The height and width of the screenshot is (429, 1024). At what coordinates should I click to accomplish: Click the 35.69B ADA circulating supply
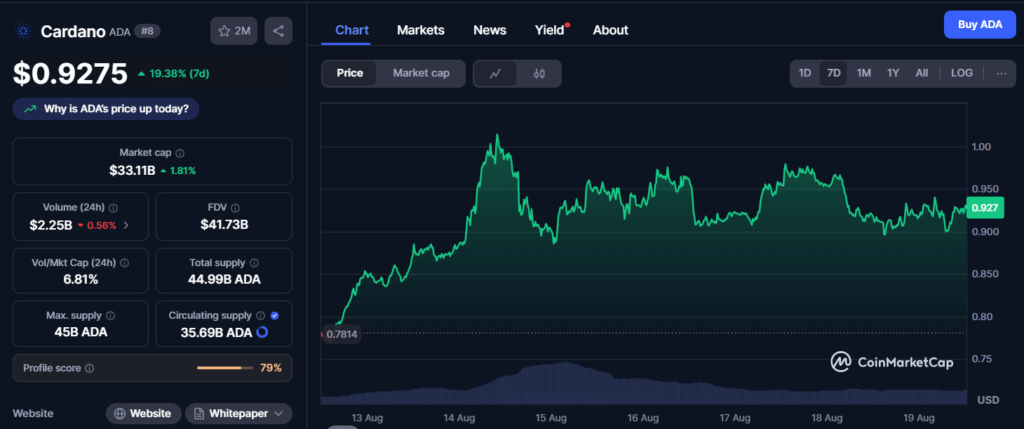[216, 332]
